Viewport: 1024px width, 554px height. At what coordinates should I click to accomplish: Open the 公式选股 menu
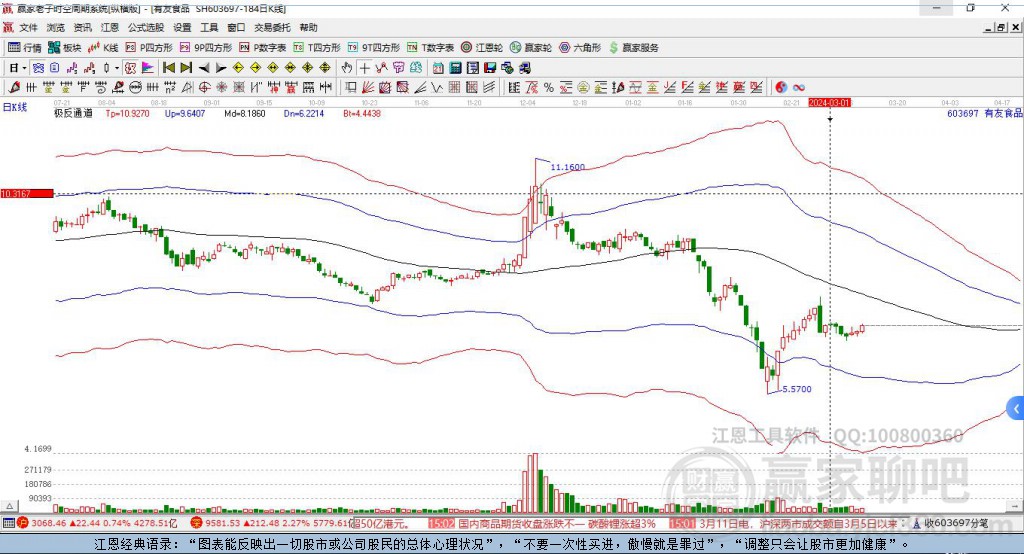tap(146, 27)
